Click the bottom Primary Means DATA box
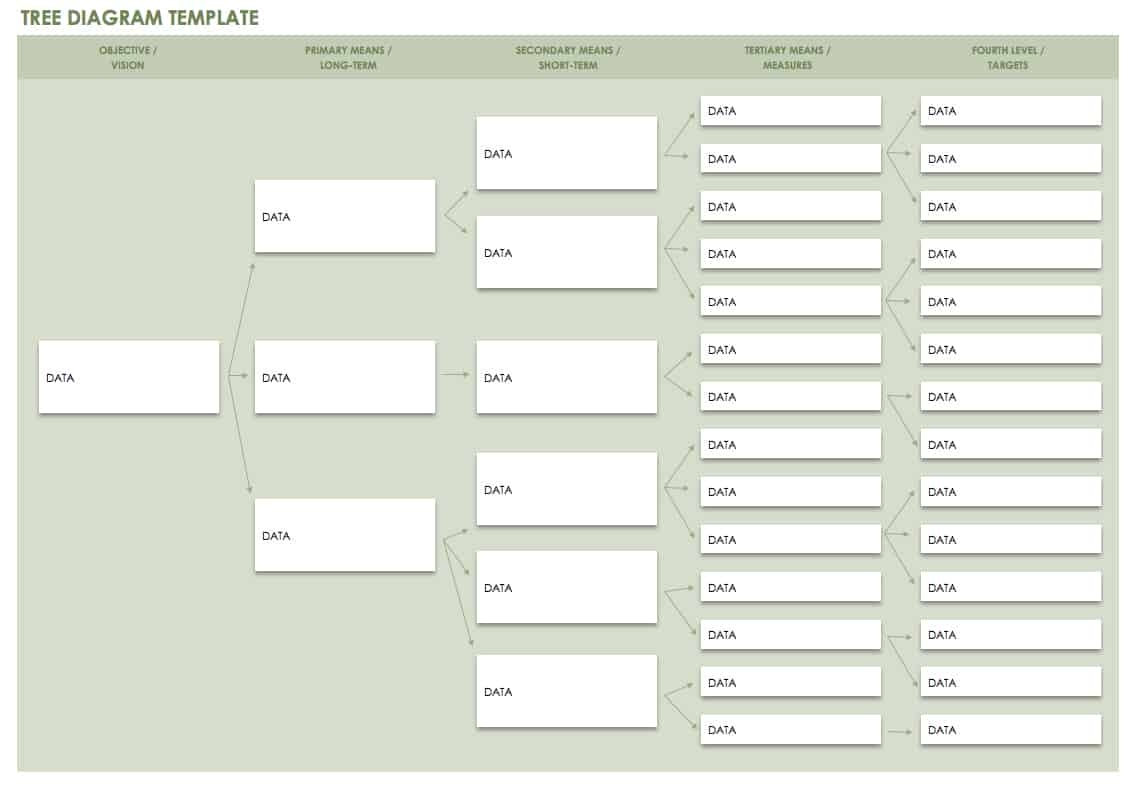Screen dimensions: 1141x801 [345, 535]
